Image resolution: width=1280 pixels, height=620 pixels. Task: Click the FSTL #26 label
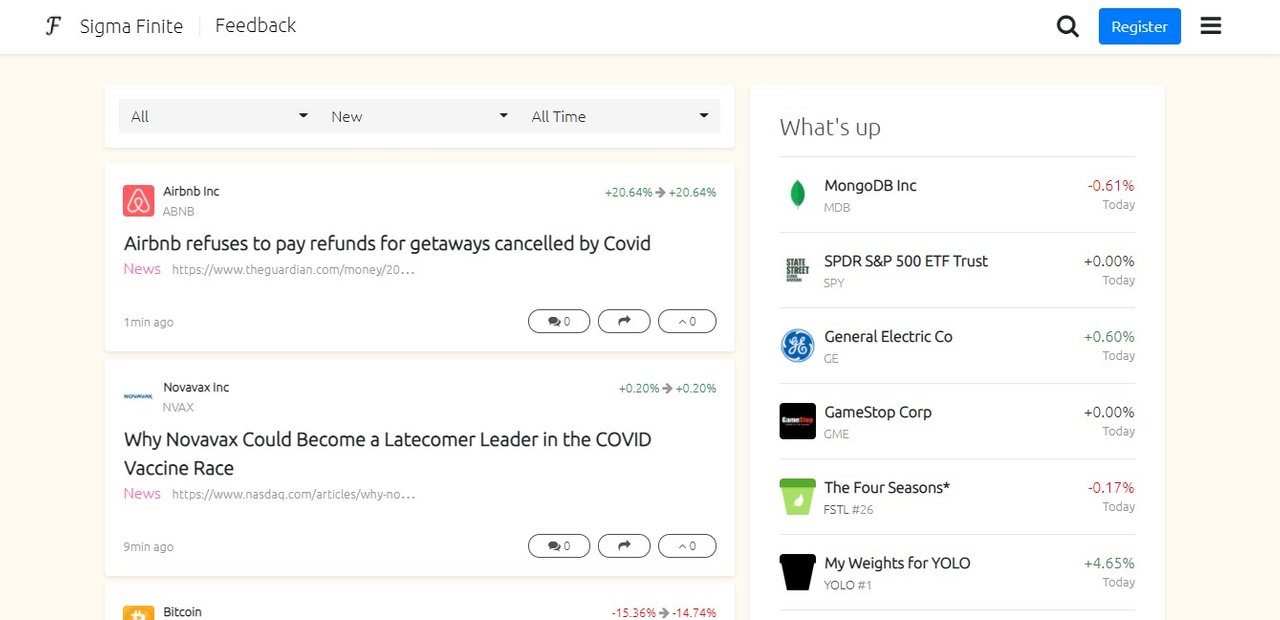(x=849, y=510)
